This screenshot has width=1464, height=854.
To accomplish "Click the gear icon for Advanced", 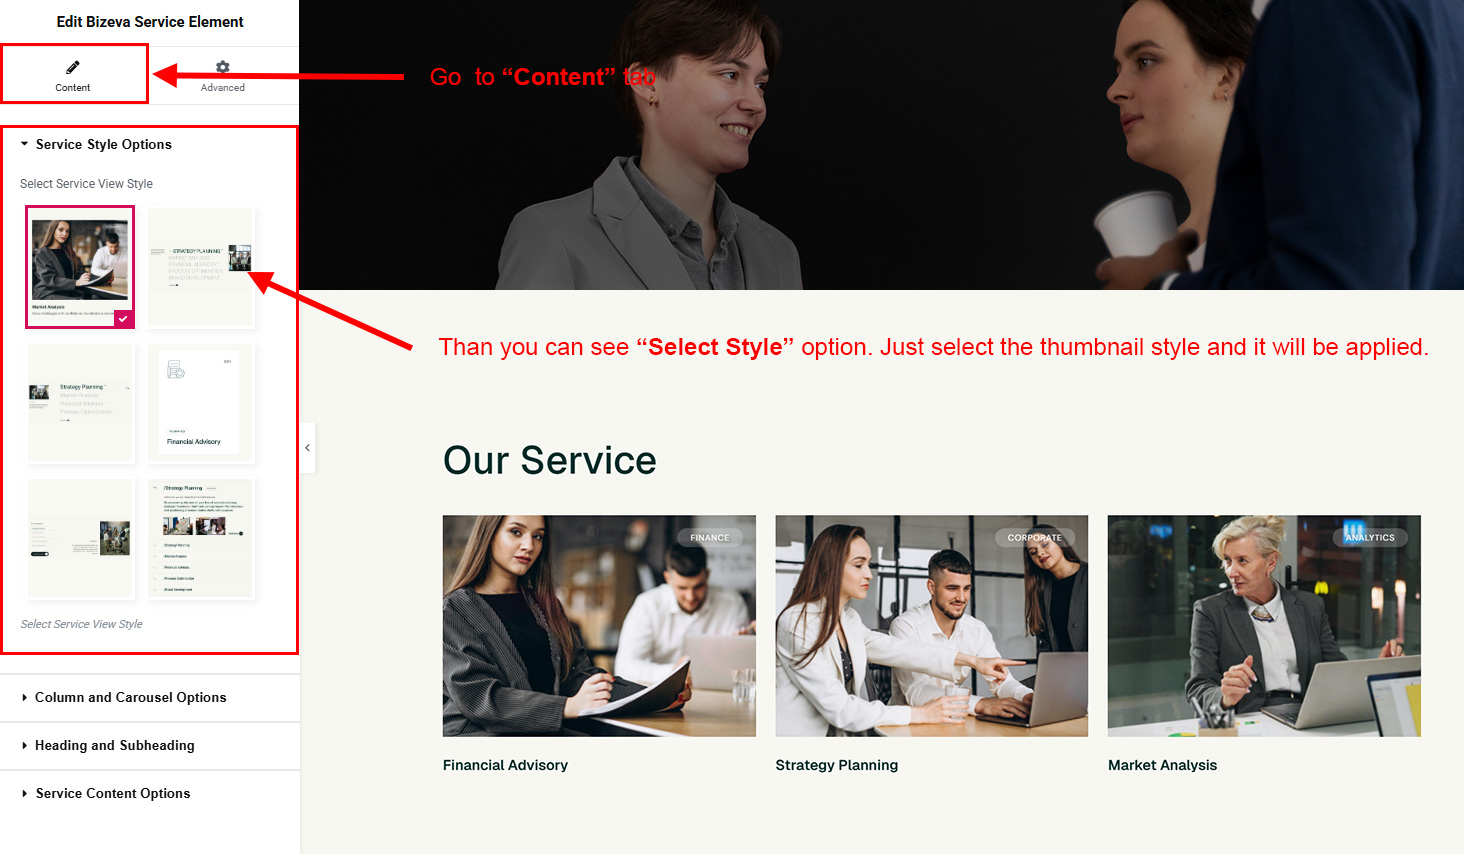I will (223, 67).
